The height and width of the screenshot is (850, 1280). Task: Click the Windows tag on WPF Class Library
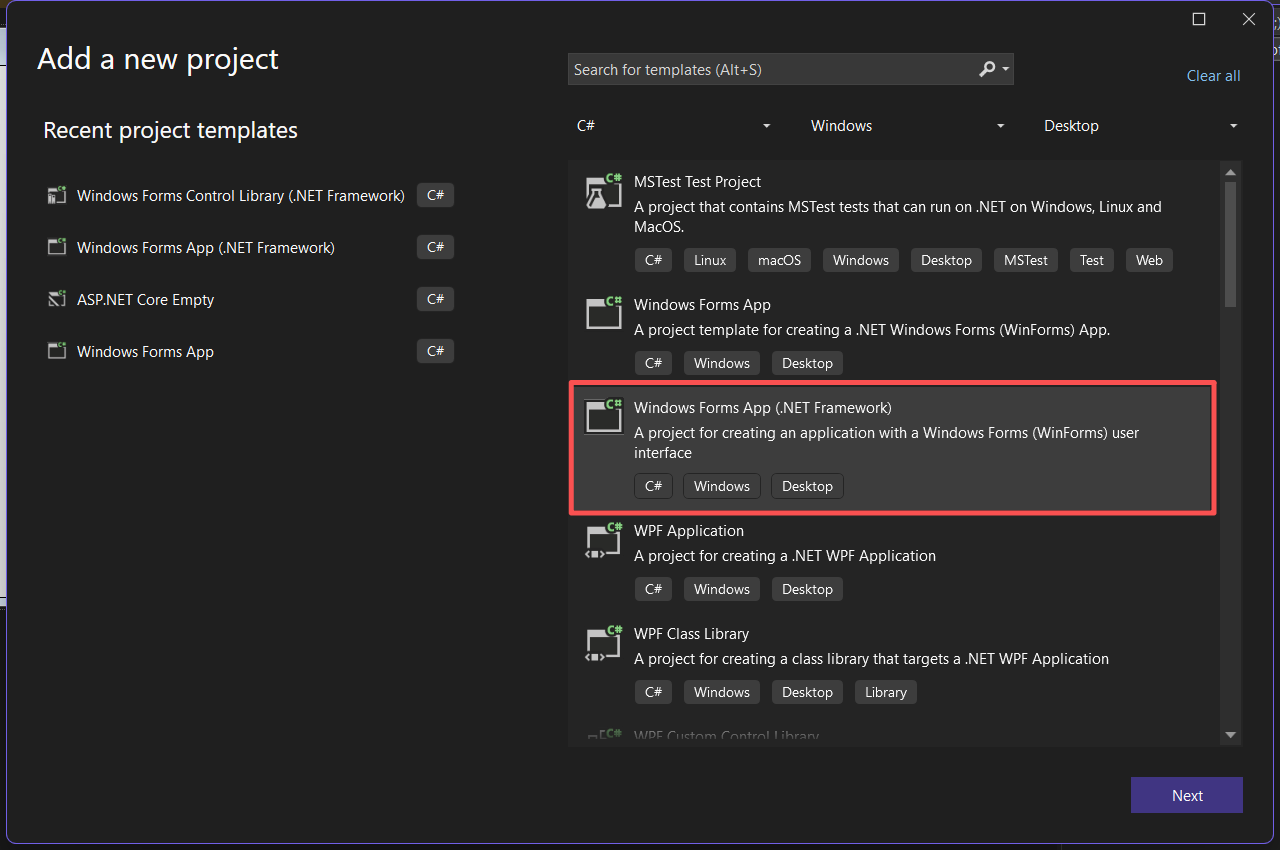coord(721,692)
